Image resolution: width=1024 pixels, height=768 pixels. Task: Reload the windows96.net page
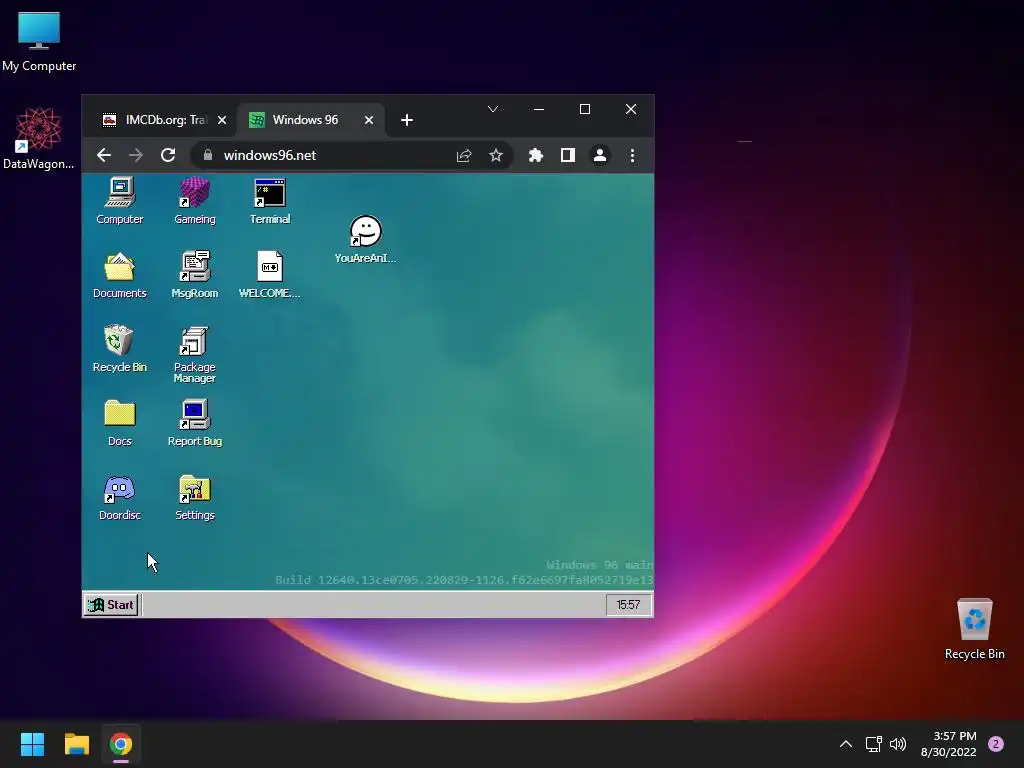pos(168,155)
